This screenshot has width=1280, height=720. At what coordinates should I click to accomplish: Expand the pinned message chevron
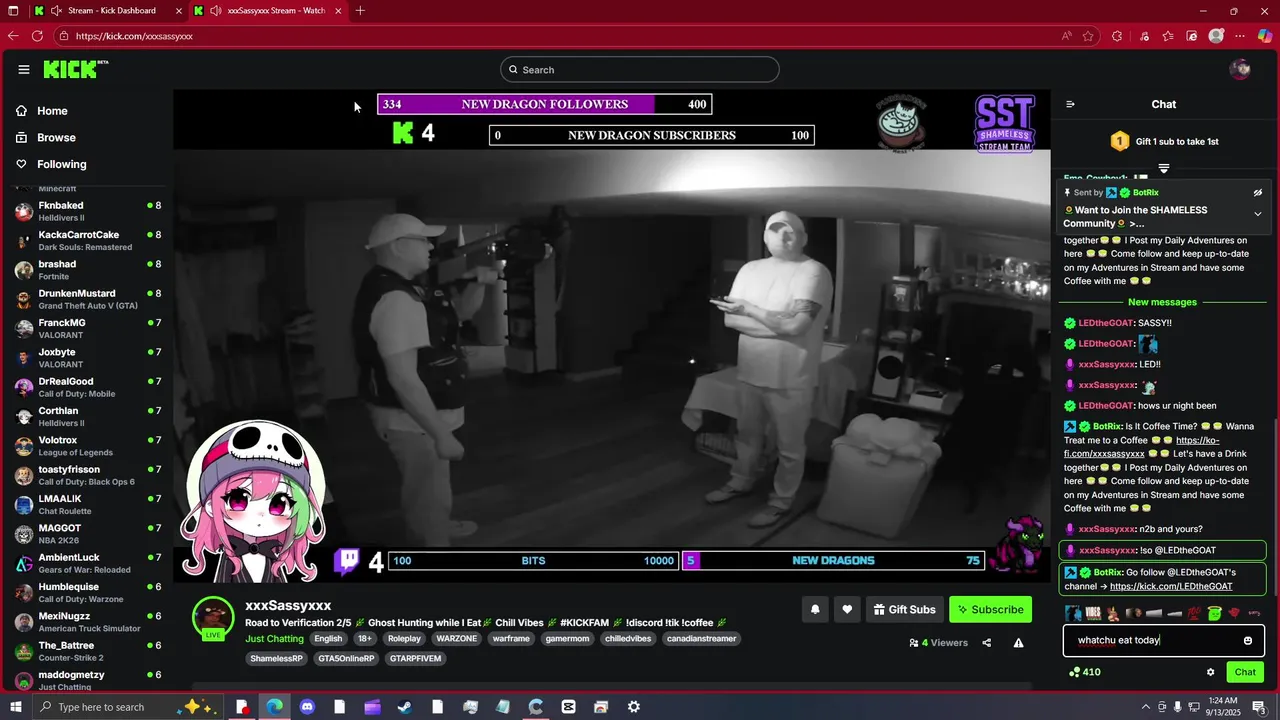1258,214
